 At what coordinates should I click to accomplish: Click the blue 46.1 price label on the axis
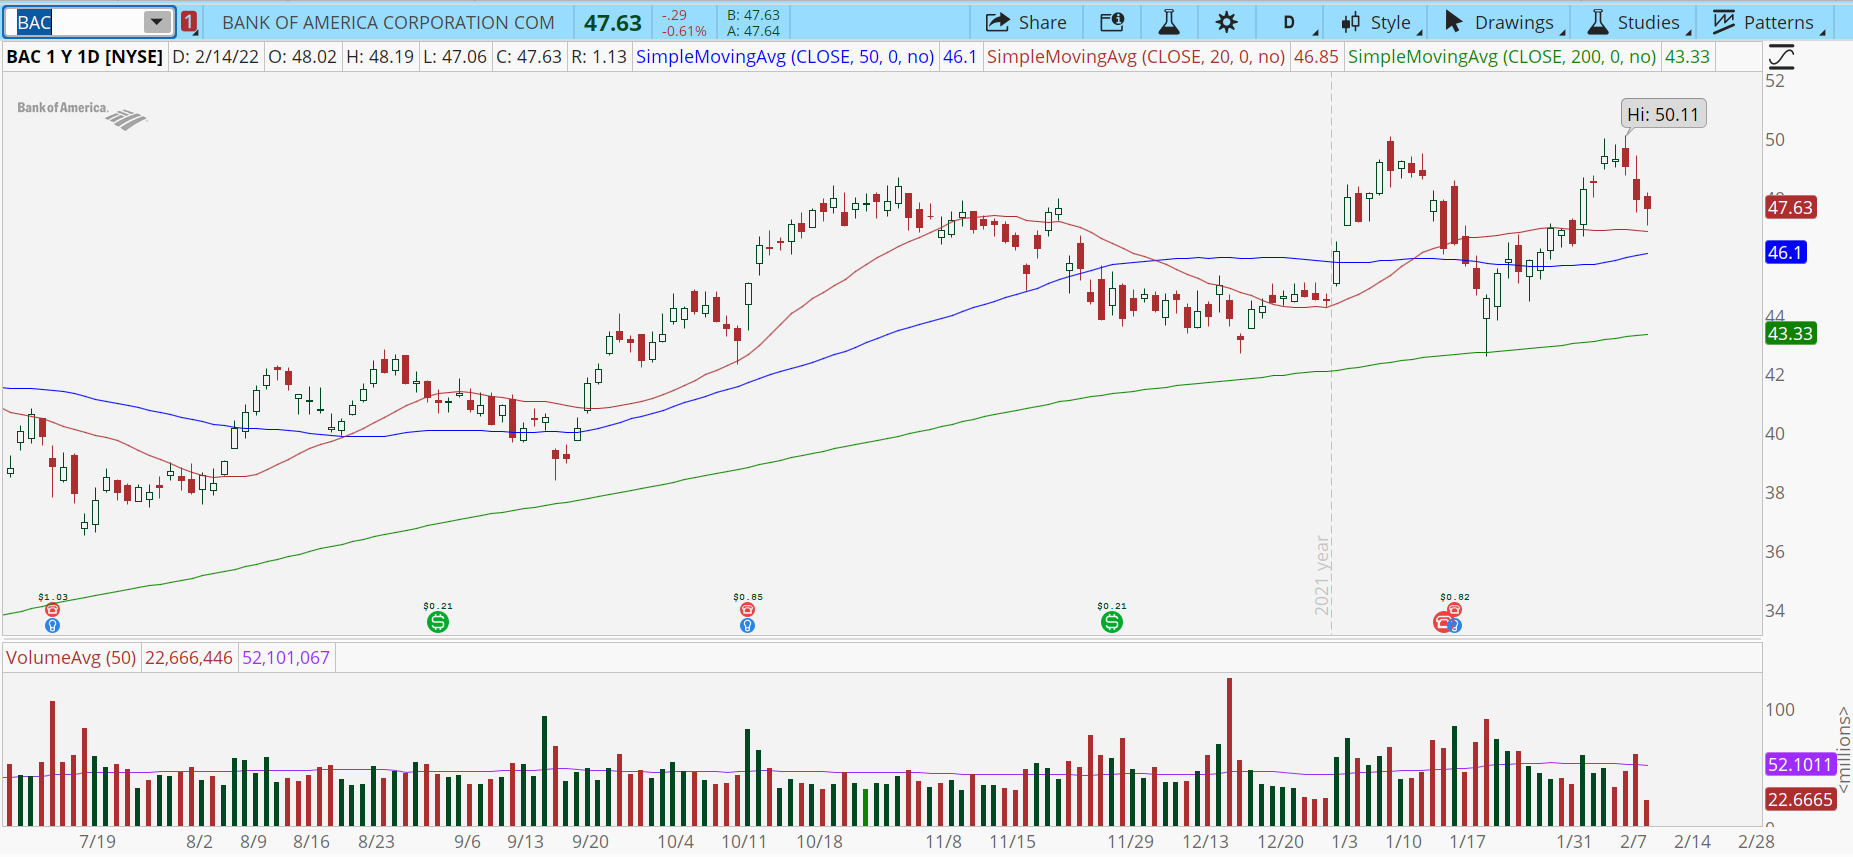click(1785, 253)
